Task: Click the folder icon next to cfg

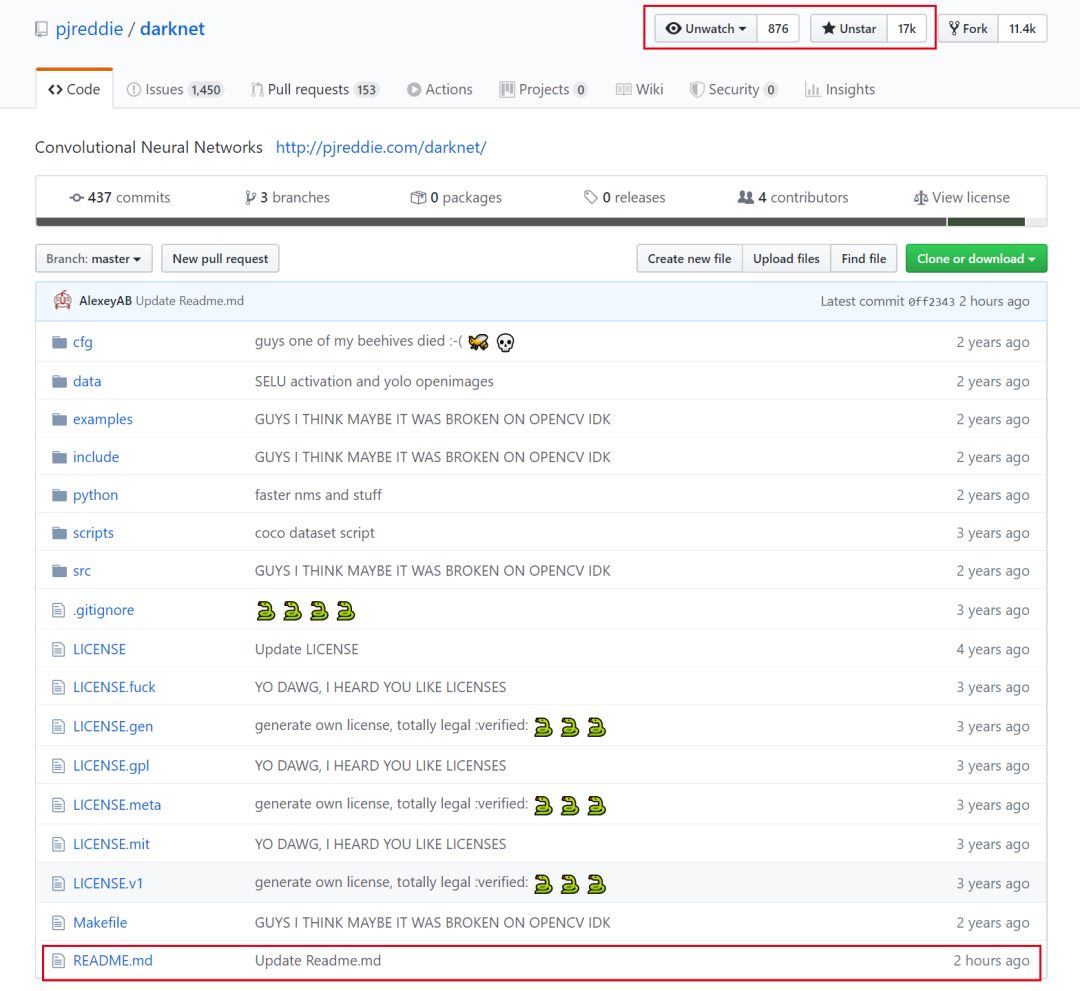Action: (x=58, y=342)
